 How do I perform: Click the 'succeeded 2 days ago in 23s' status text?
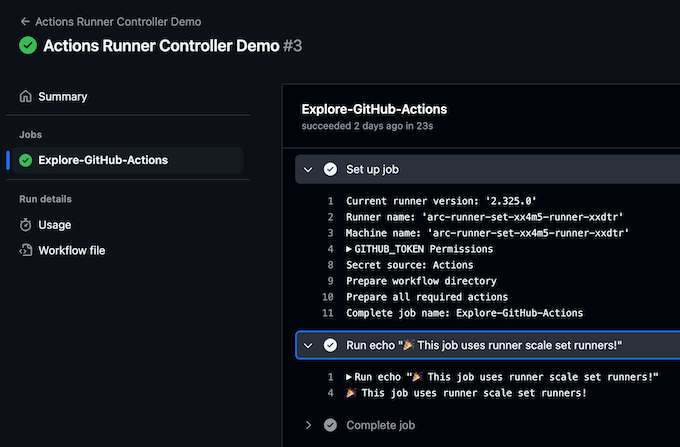(x=367, y=126)
